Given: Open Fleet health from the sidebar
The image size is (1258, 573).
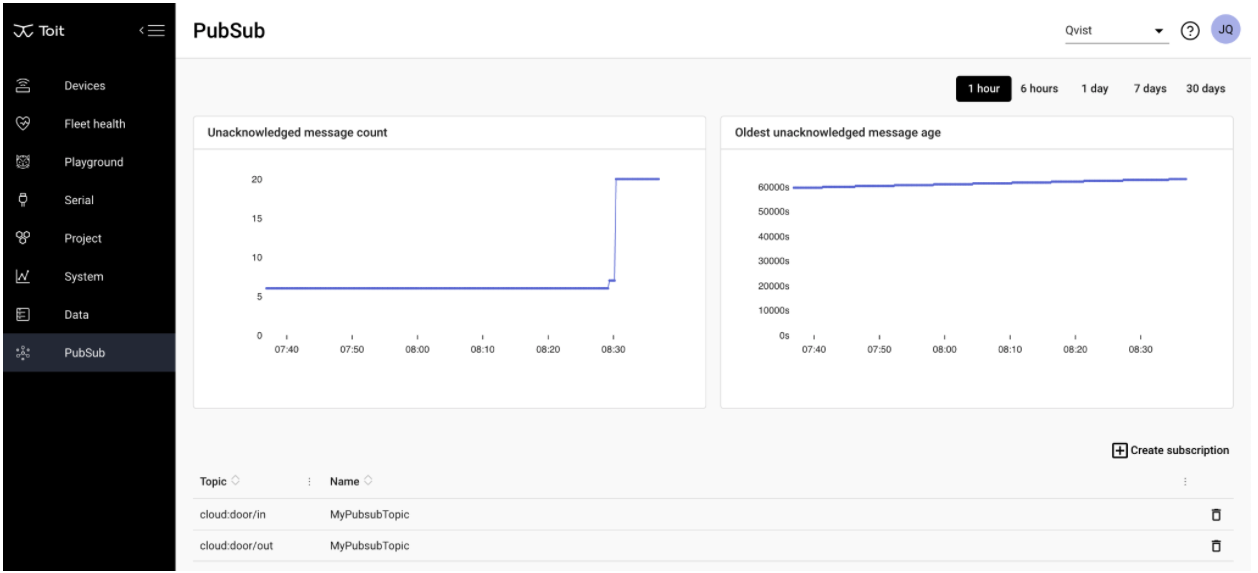Looking at the screenshot, I should coord(94,124).
